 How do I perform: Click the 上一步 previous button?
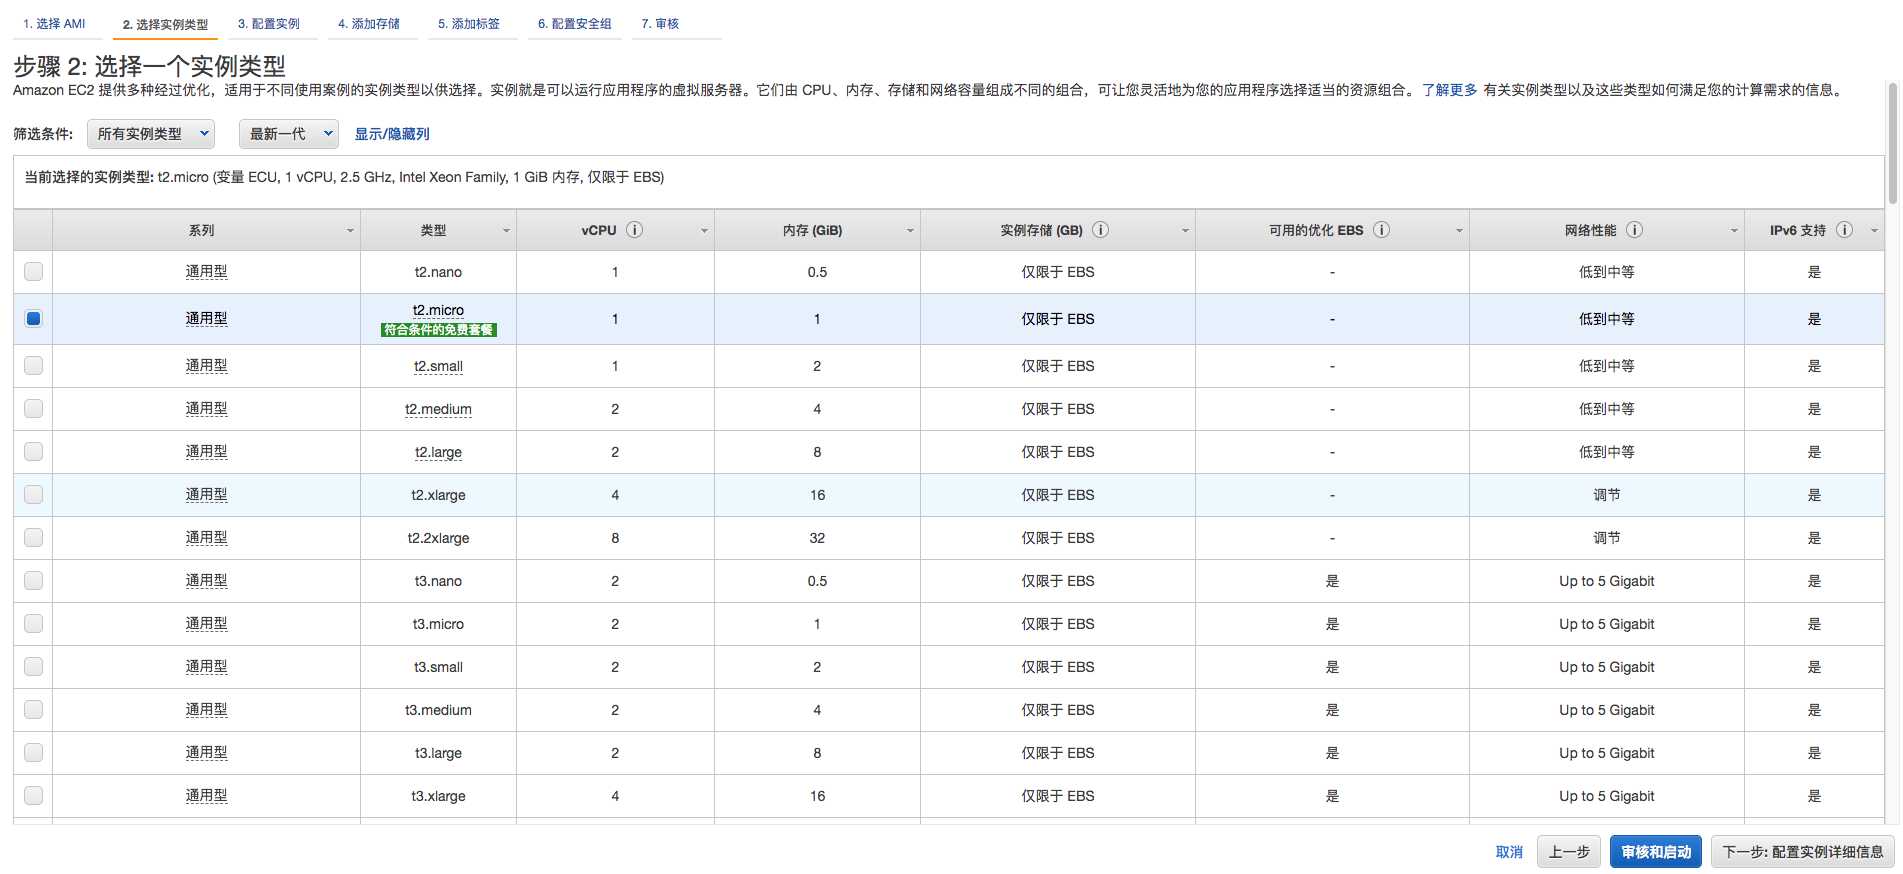1569,852
